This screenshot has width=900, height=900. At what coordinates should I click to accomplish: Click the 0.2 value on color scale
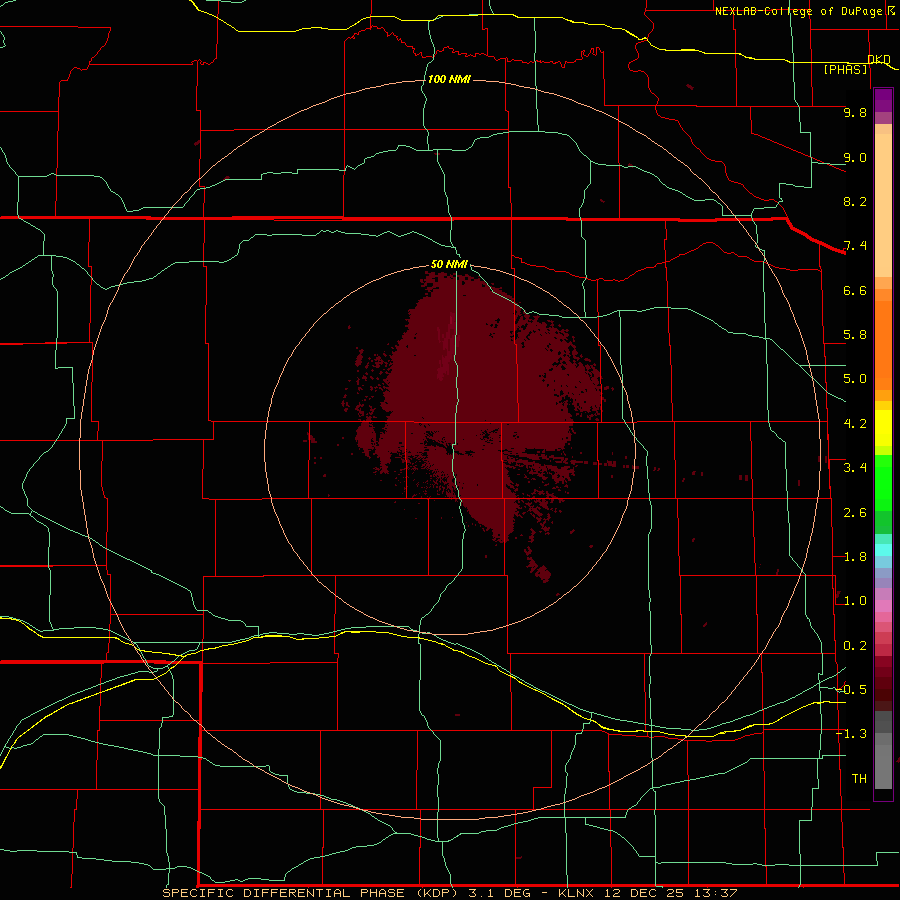(x=855, y=646)
